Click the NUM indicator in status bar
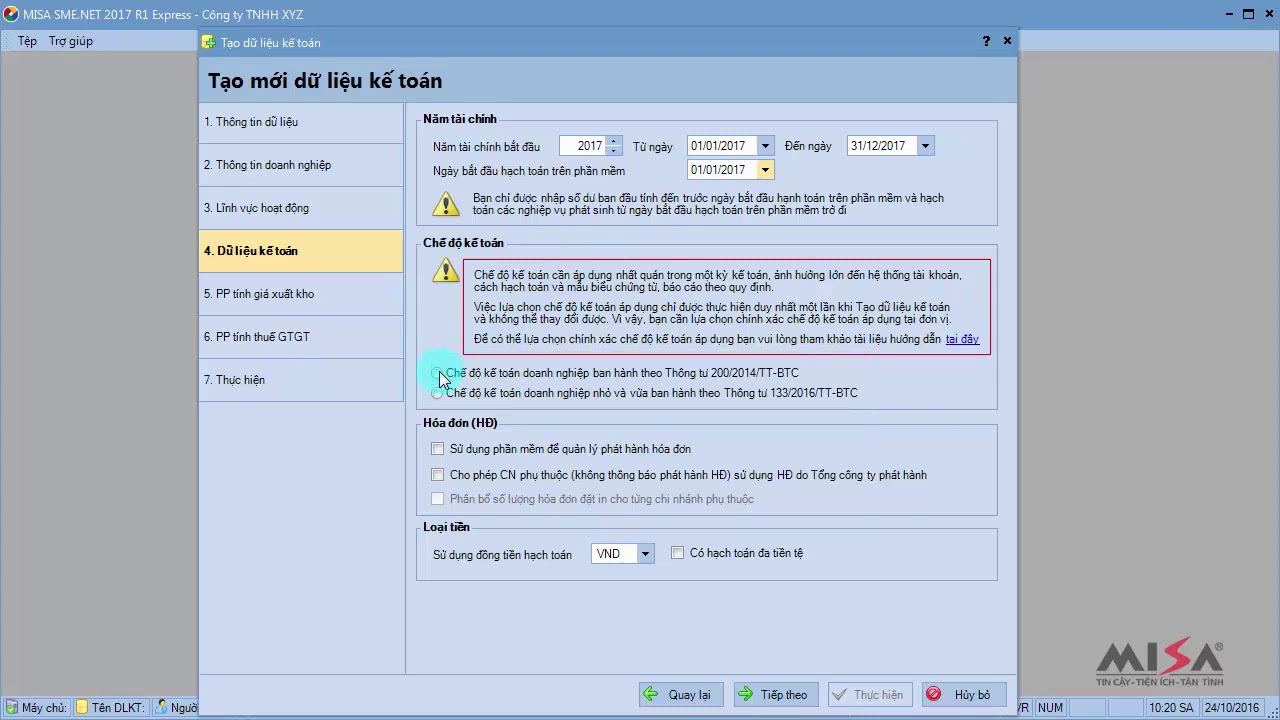The image size is (1280, 720). click(x=1051, y=708)
